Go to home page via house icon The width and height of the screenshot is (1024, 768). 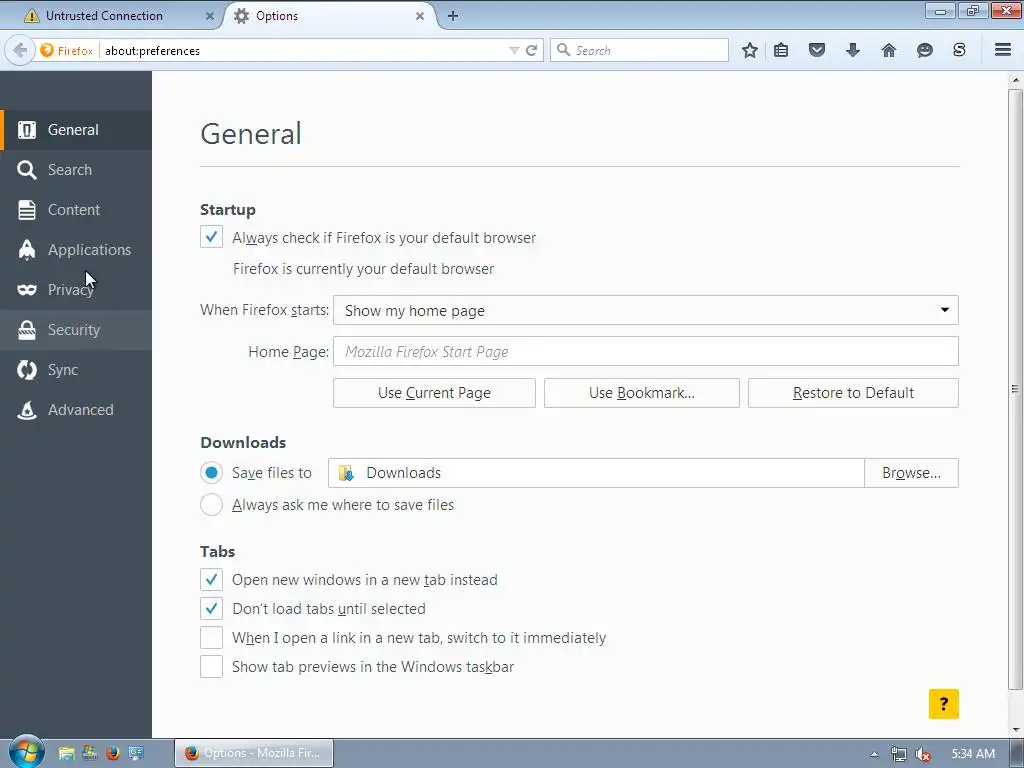[889, 50]
